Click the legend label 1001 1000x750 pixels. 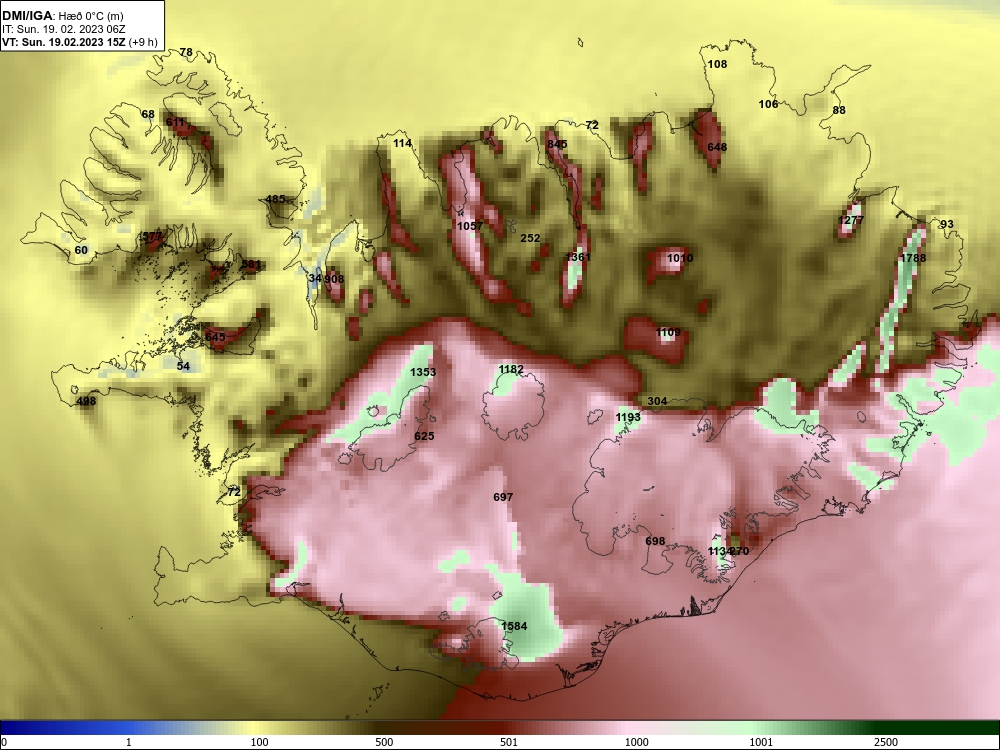[x=761, y=742]
